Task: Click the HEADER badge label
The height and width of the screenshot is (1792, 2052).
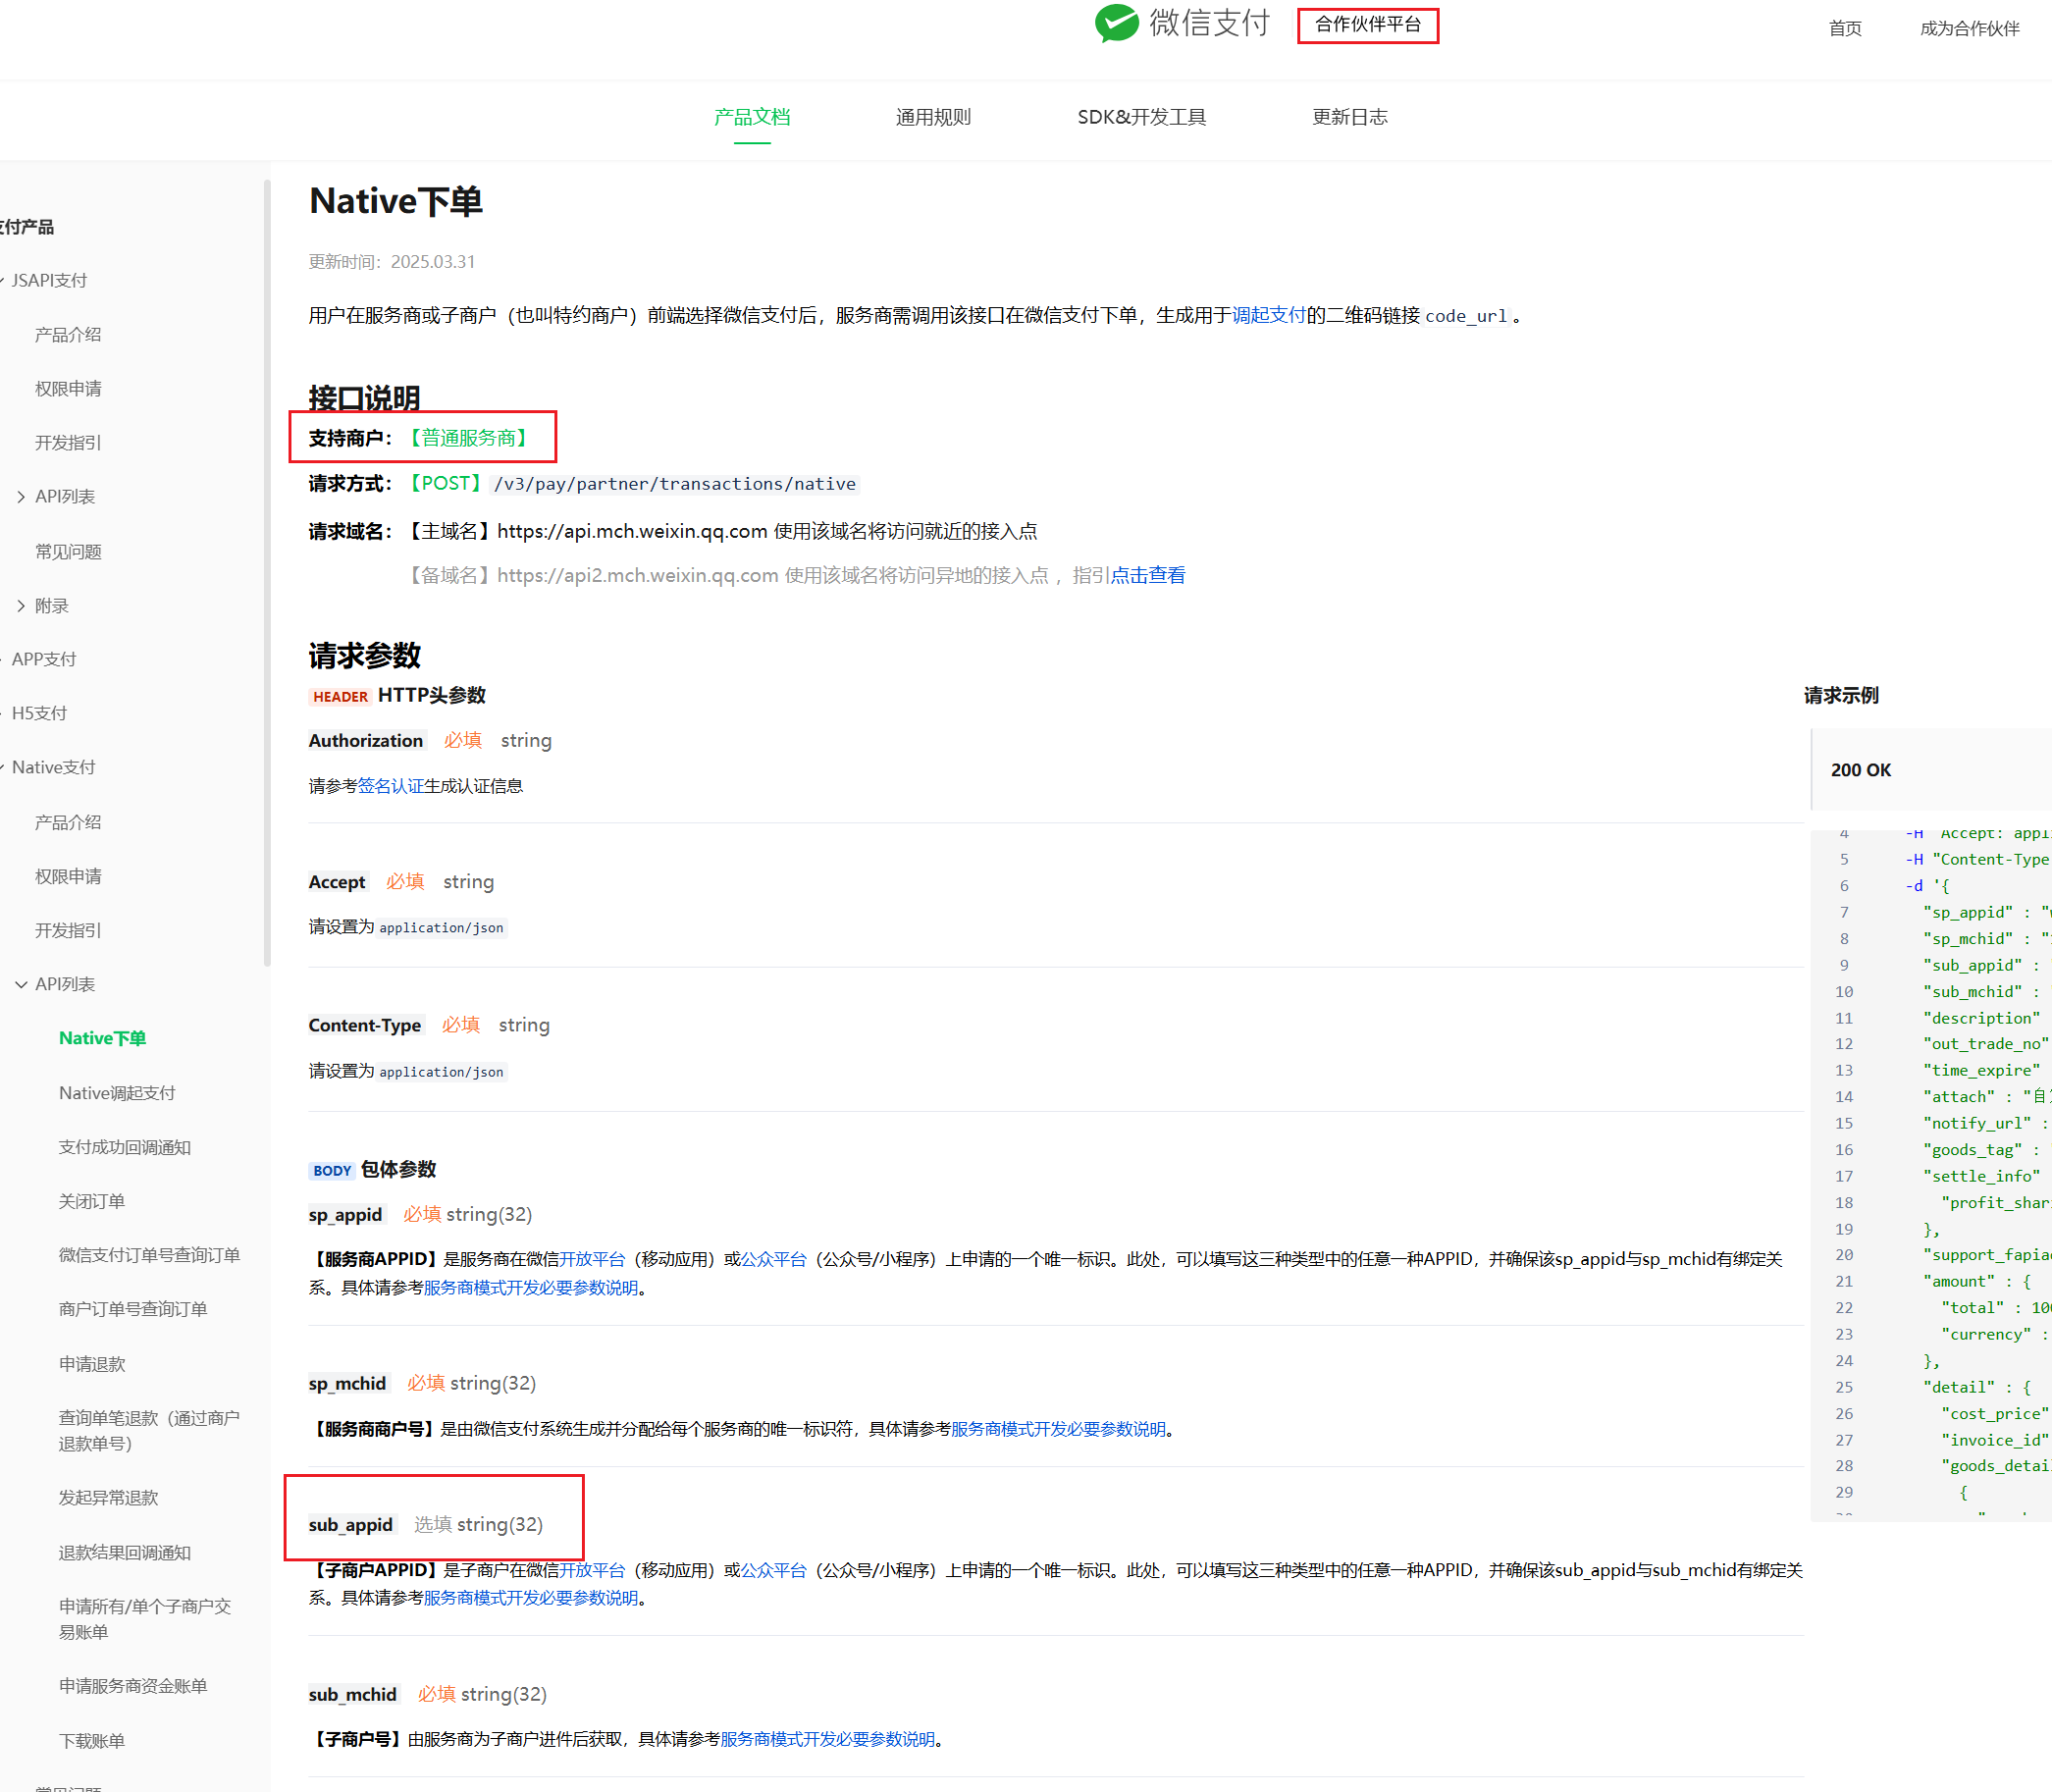Action: pos(340,696)
